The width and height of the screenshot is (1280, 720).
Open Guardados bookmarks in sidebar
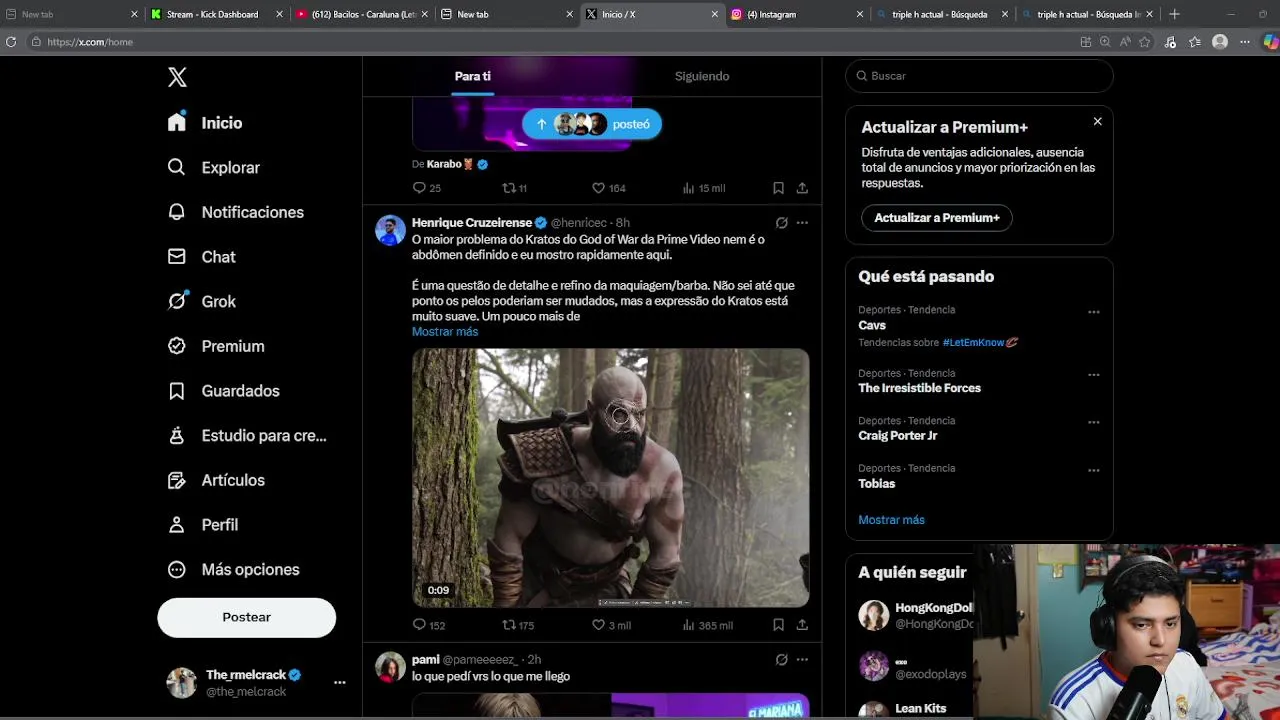click(224, 391)
